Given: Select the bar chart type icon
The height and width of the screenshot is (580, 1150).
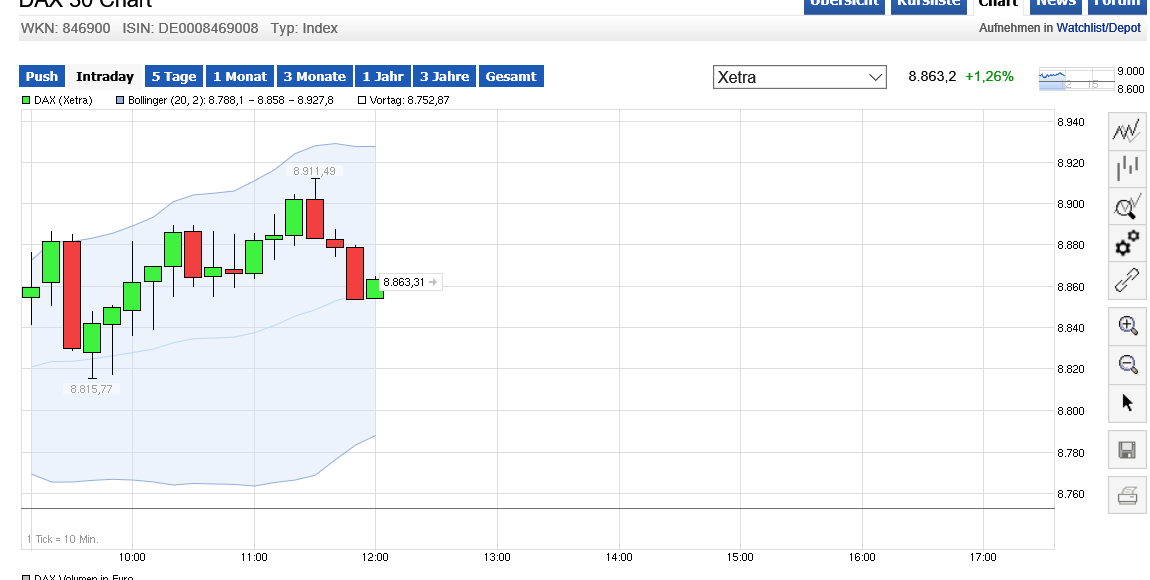Looking at the screenshot, I should [1127, 169].
